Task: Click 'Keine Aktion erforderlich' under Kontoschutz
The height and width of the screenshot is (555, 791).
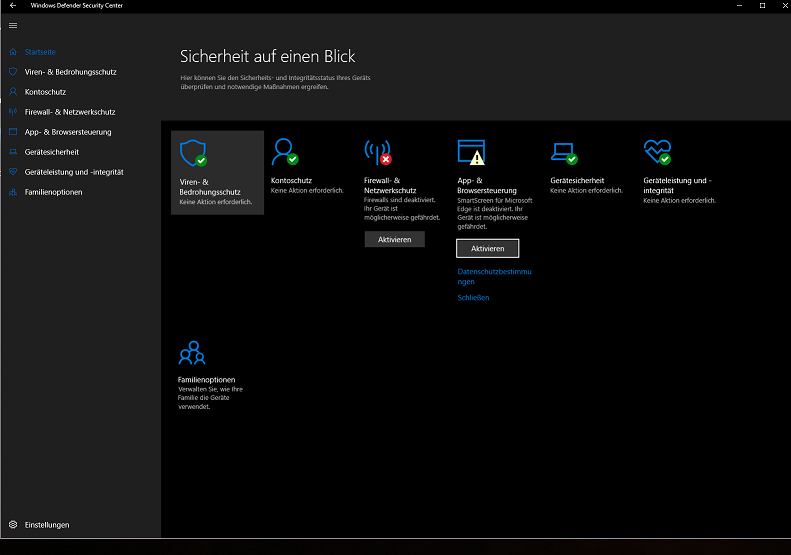Action: click(x=307, y=191)
